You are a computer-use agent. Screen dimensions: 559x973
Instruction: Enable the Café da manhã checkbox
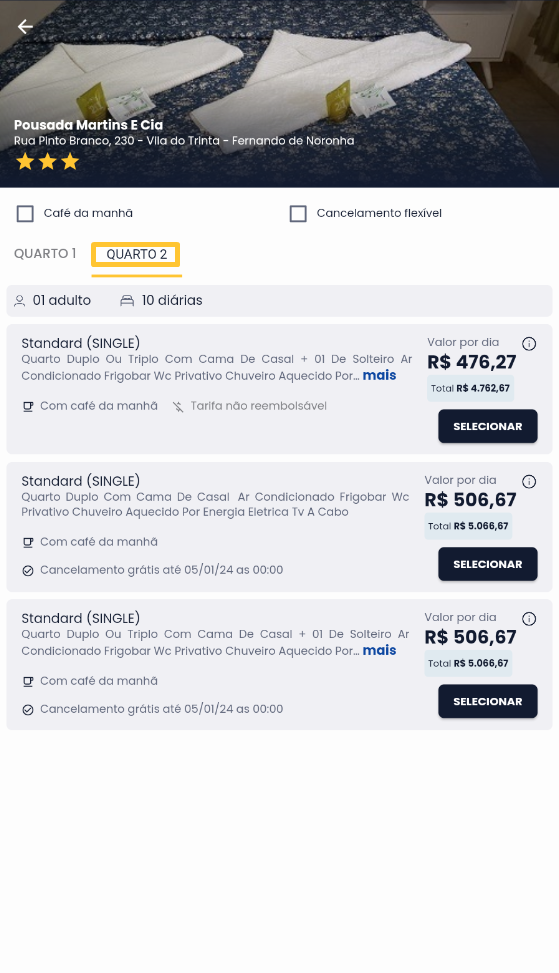coord(25,213)
